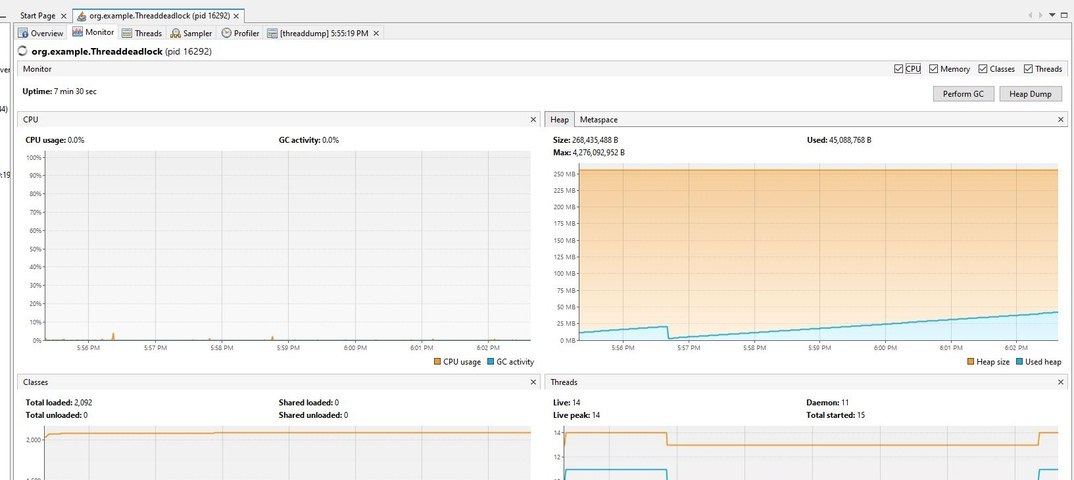Close the Threads graph panel

(x=1061, y=382)
